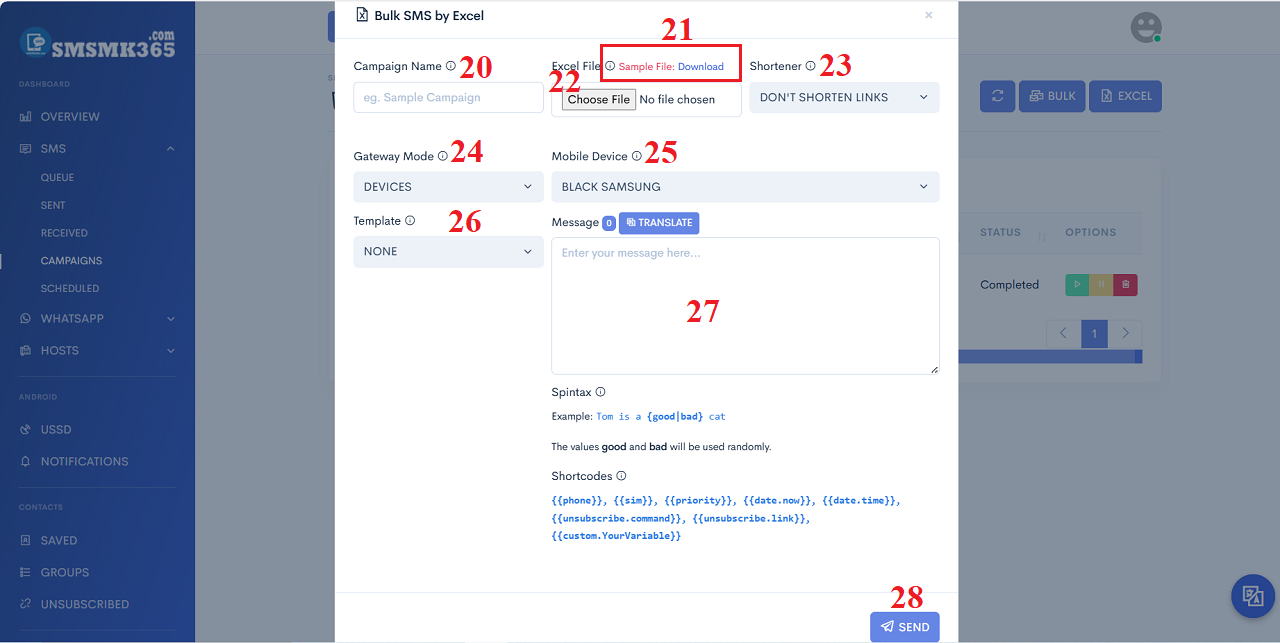The width and height of the screenshot is (1280, 643).
Task: Click the next page arrow
Action: point(1126,333)
